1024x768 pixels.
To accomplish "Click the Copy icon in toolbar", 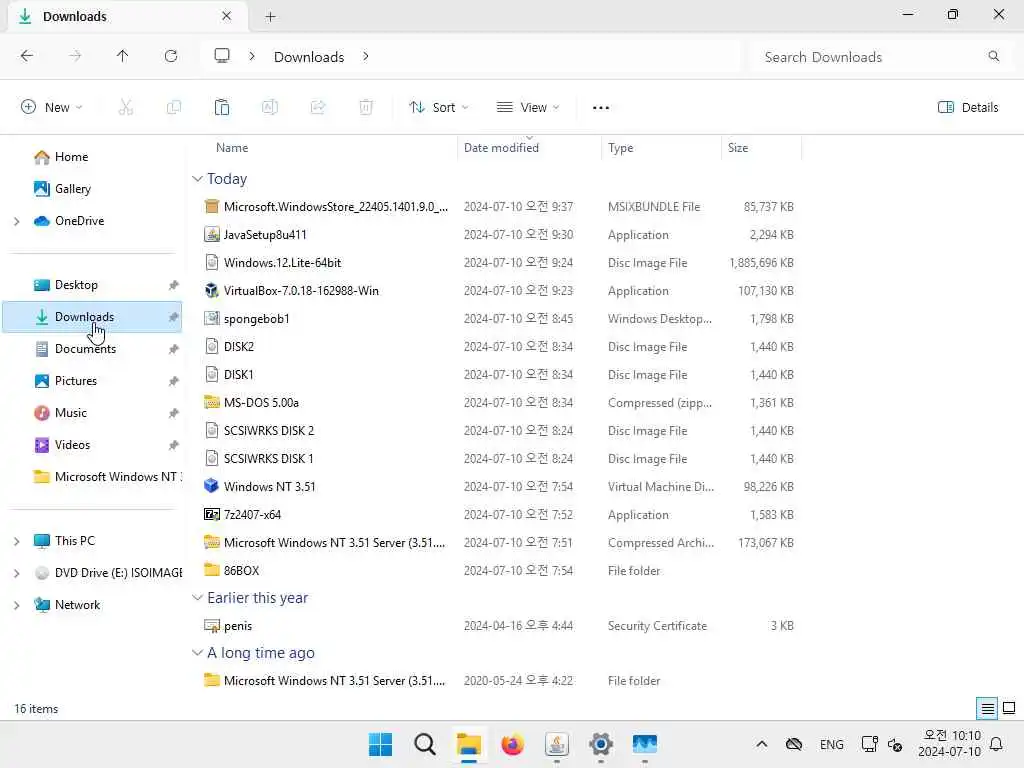I will coord(174,107).
